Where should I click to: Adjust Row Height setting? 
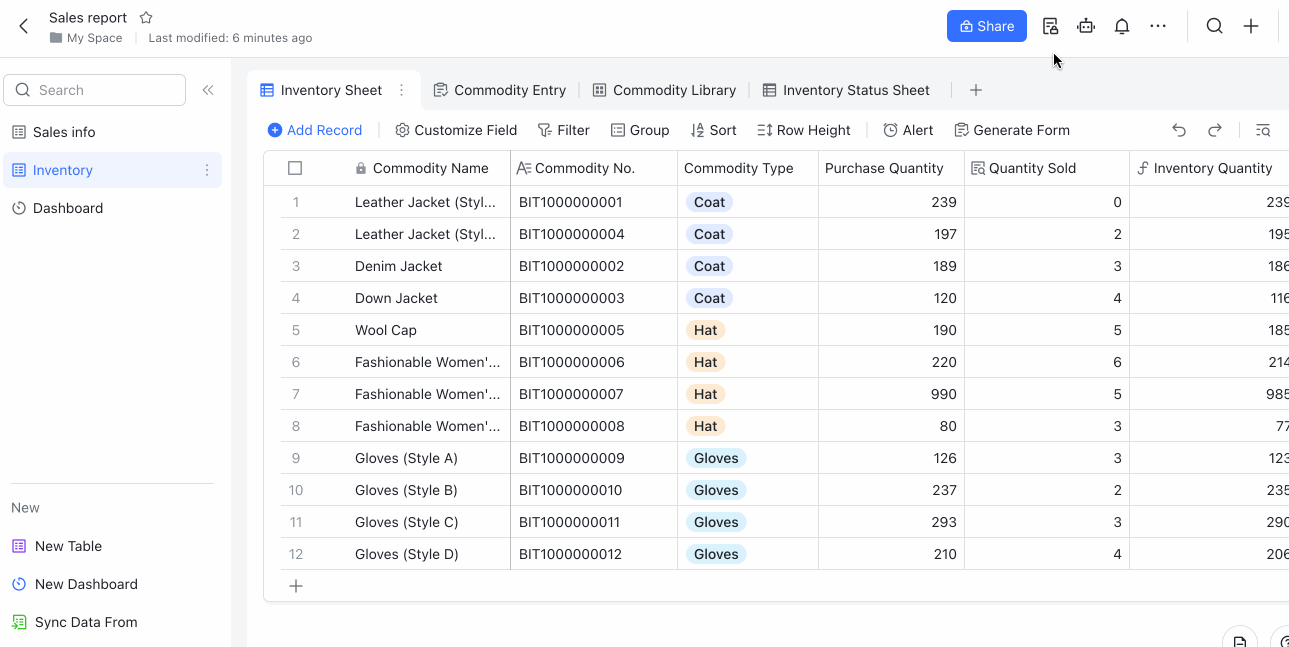coord(803,130)
